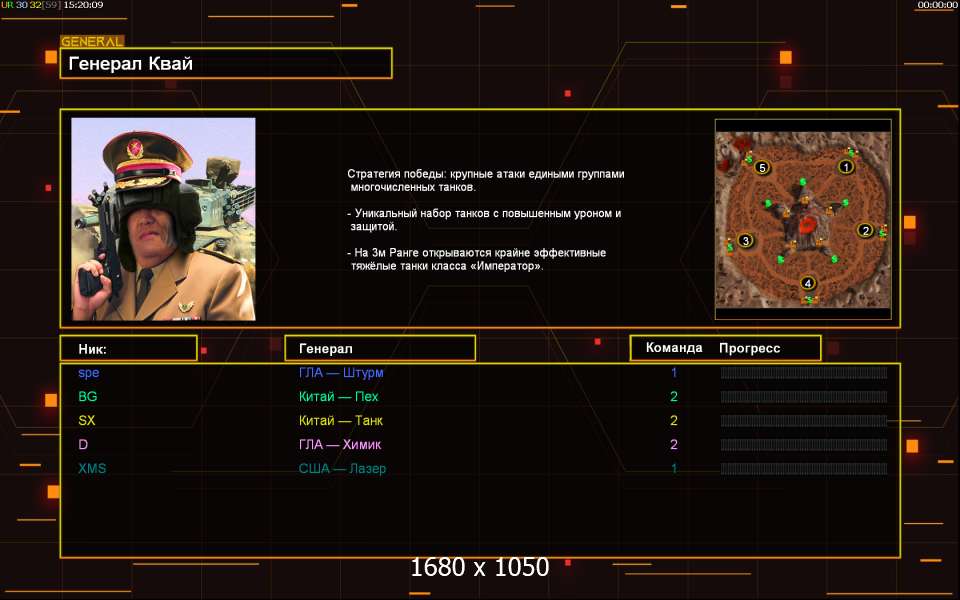Click the США — Лазер general entry

tap(342, 468)
